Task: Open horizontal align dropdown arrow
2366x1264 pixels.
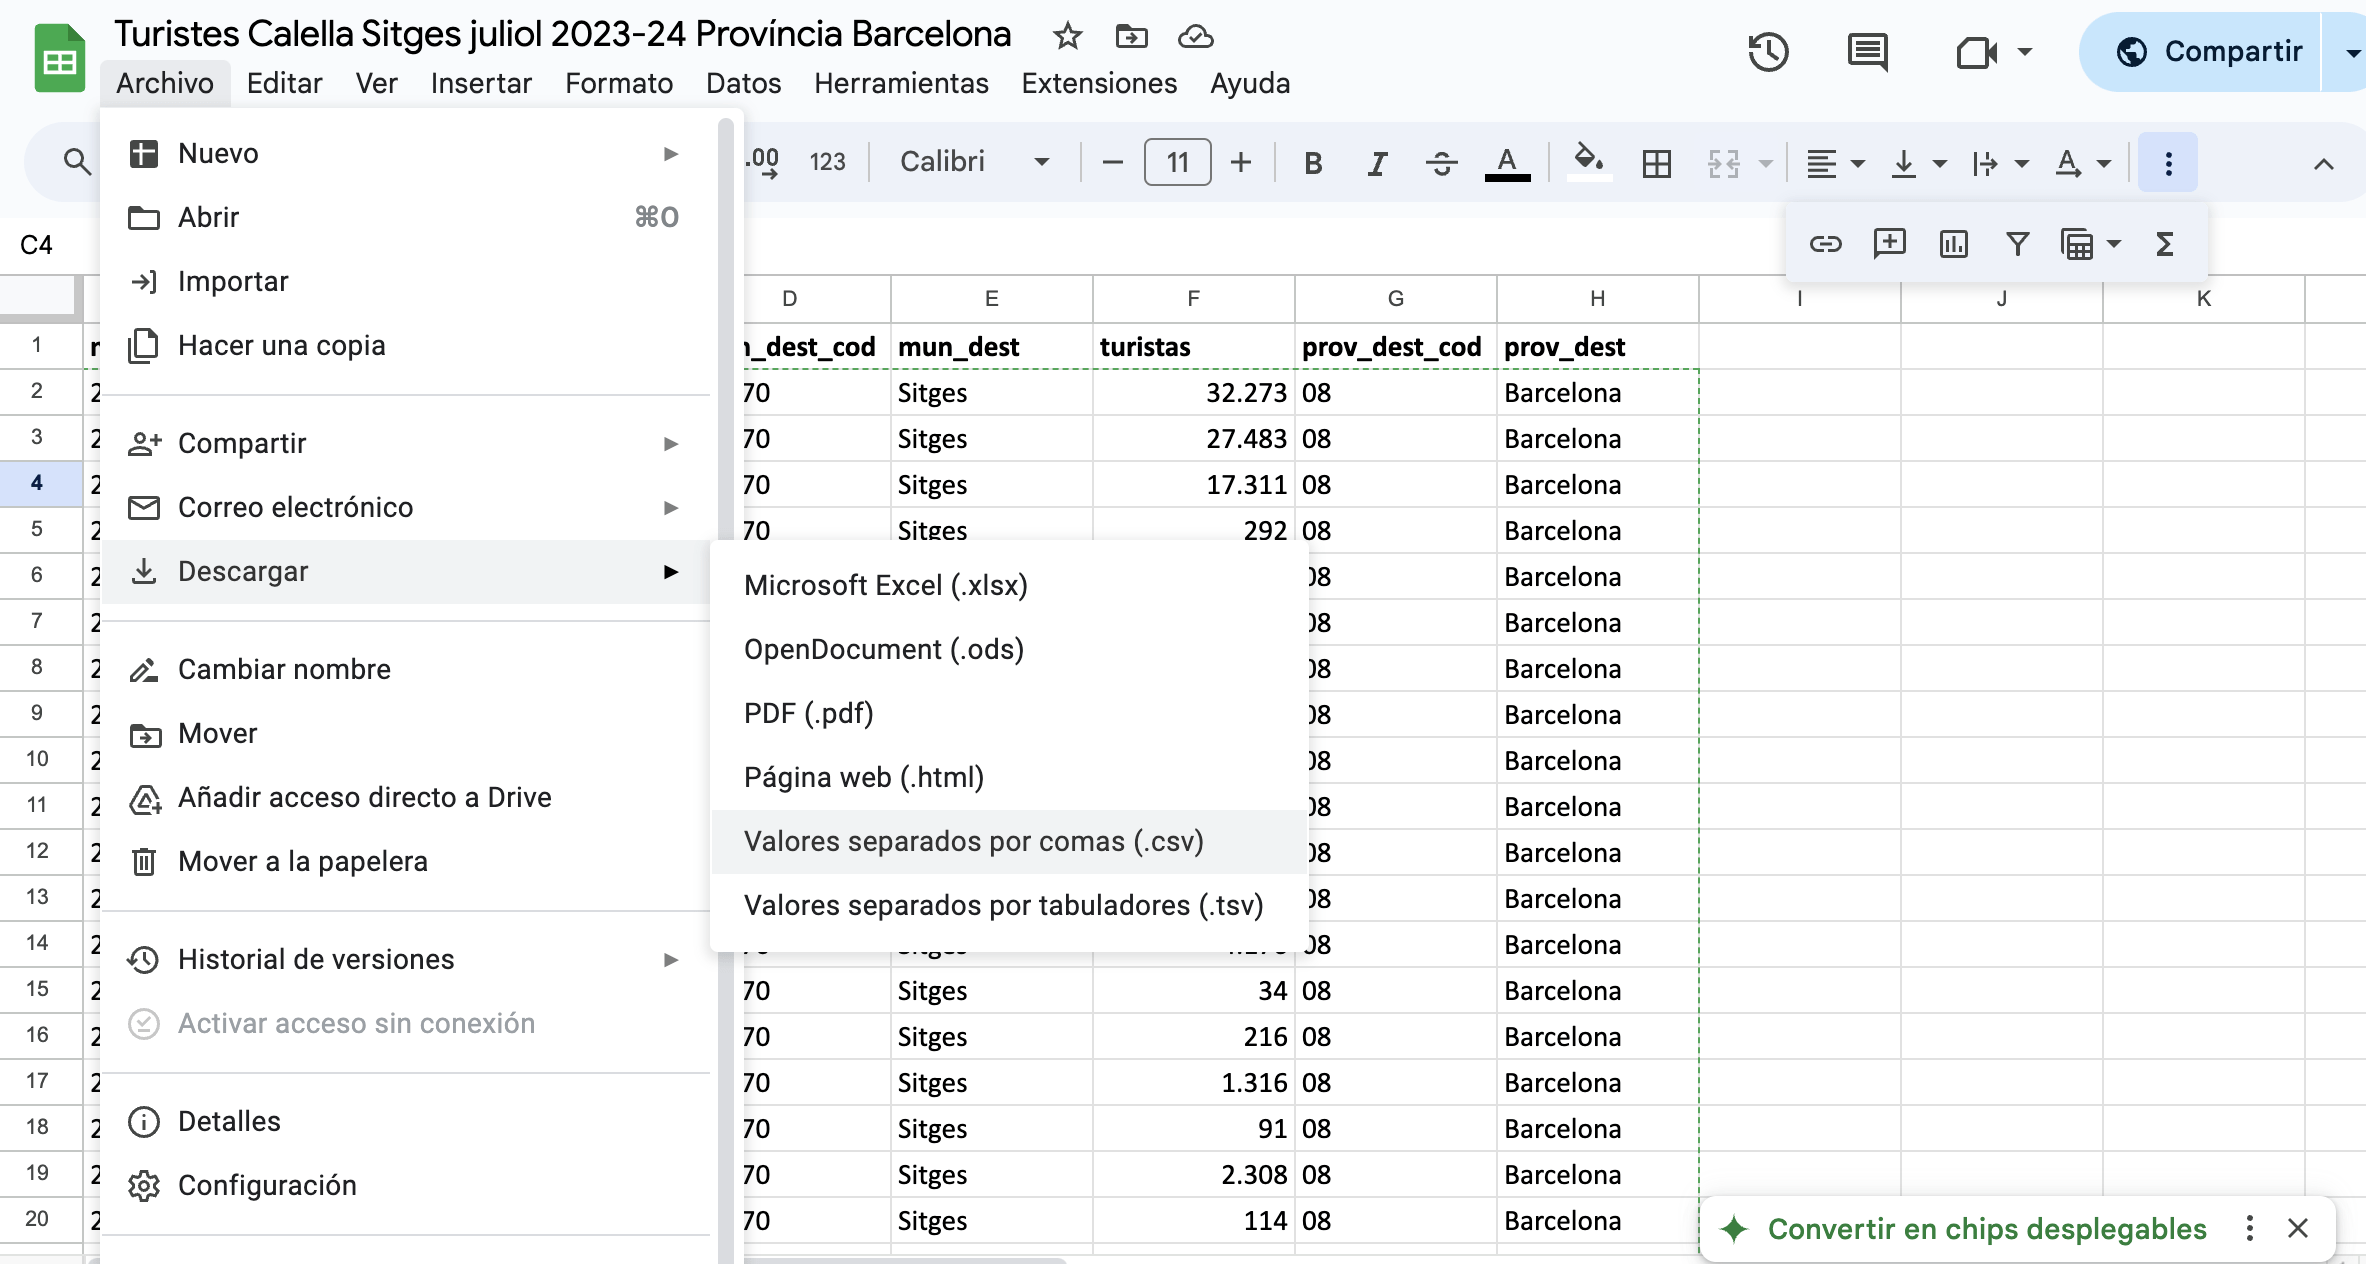Action: click(1858, 163)
